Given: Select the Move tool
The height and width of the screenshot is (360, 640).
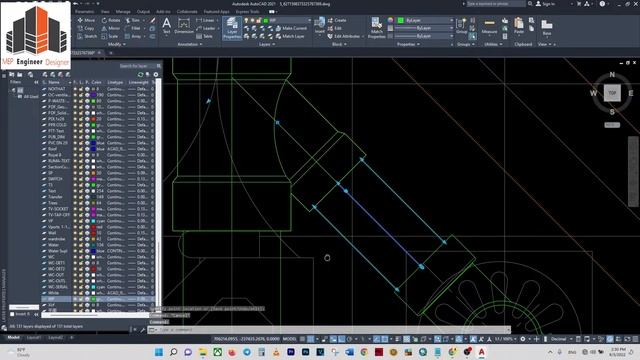Looking at the screenshot, I should click(86, 20).
